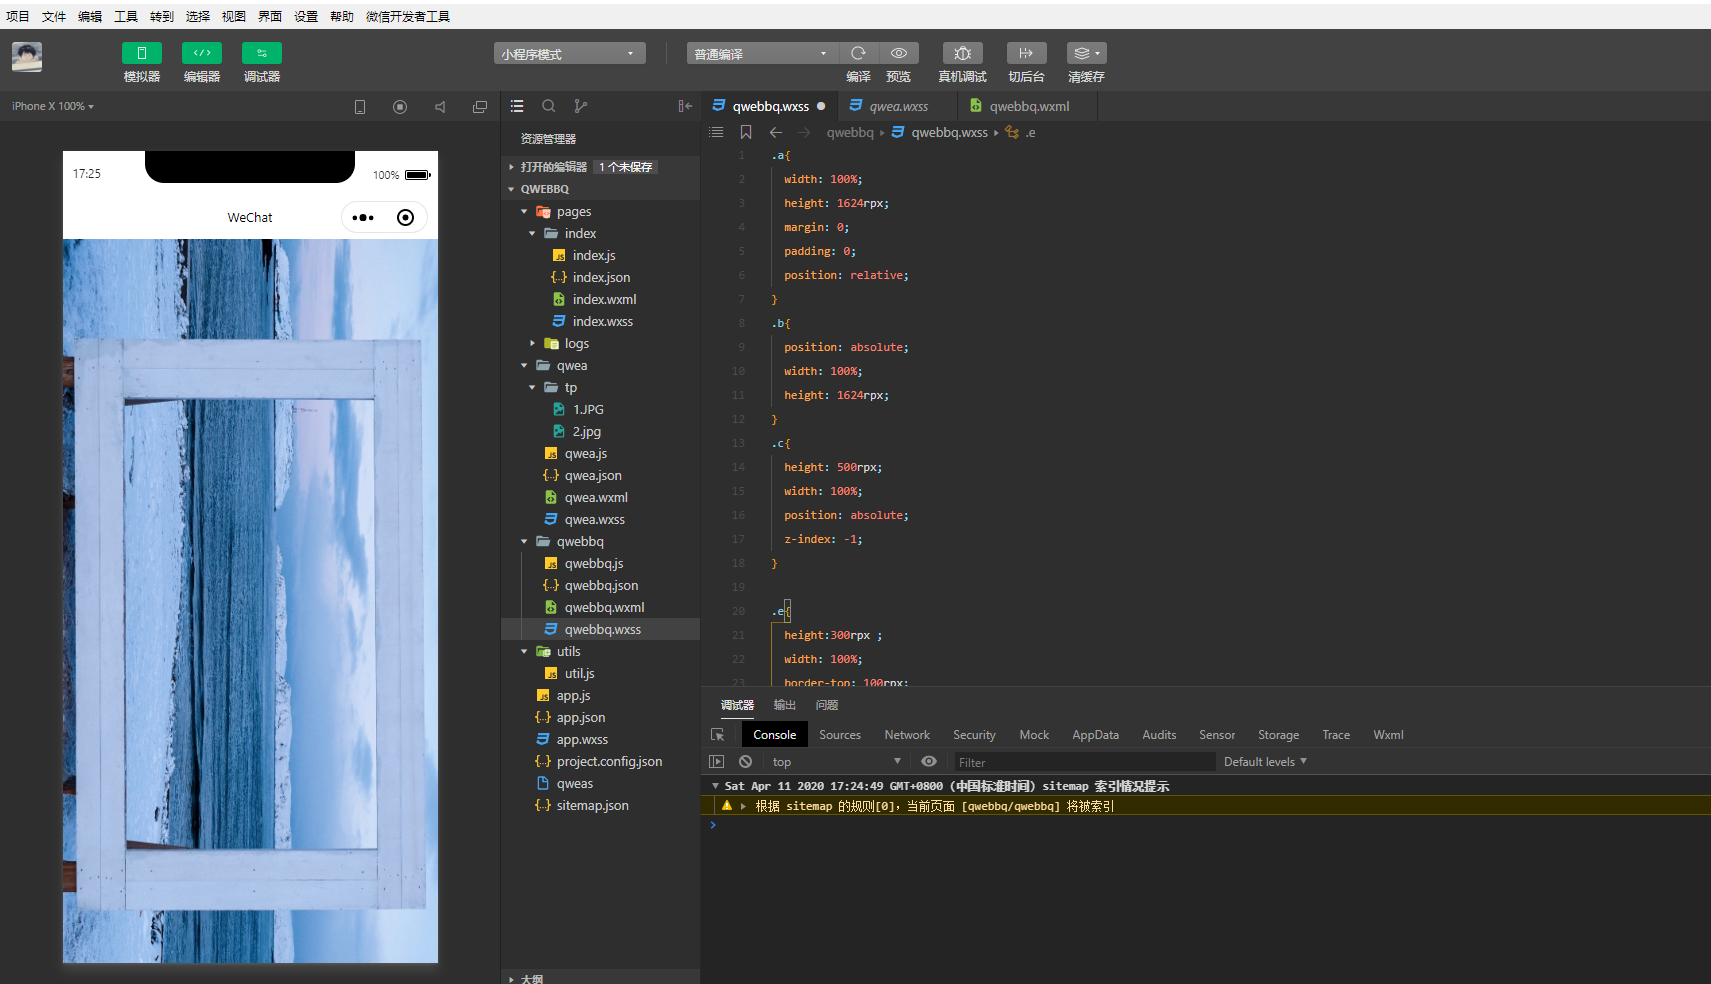This screenshot has width=1711, height=984.
Task: Click the console Filter input field
Action: pos(1084,762)
